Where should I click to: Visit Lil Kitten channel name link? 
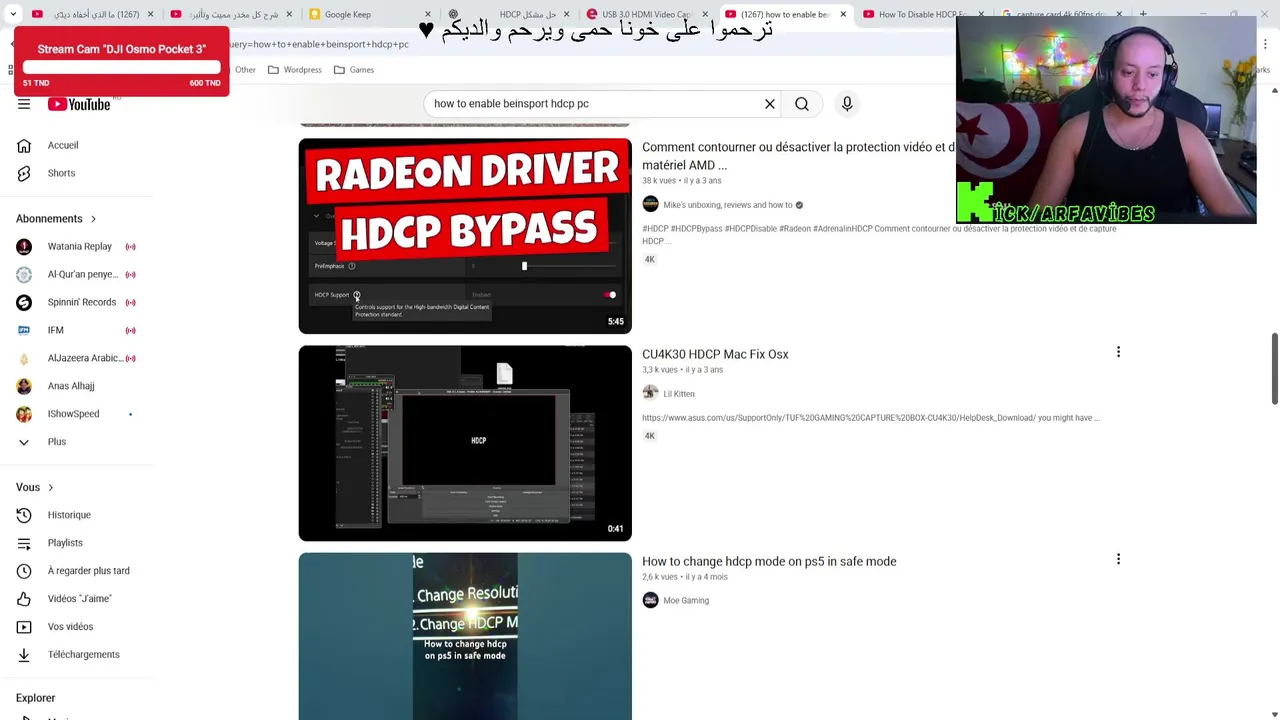(679, 394)
